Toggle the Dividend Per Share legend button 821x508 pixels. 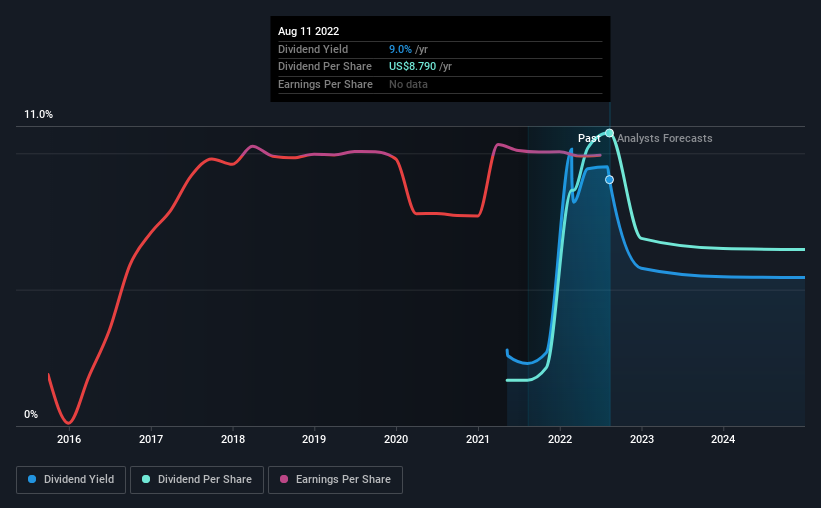click(x=197, y=480)
